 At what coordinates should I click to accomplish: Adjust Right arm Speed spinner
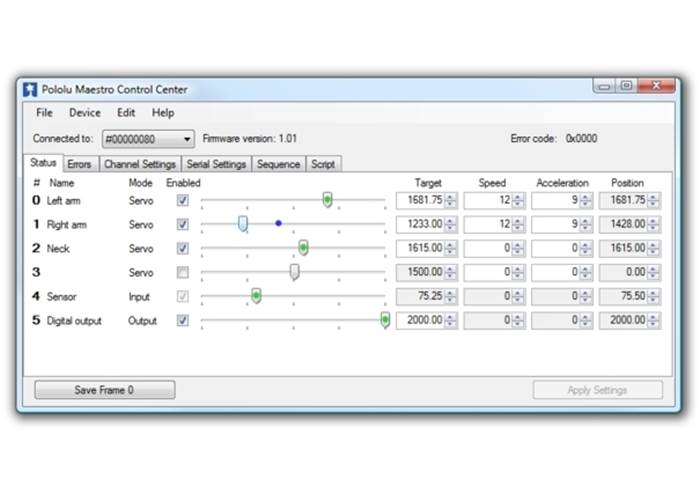tap(519, 224)
